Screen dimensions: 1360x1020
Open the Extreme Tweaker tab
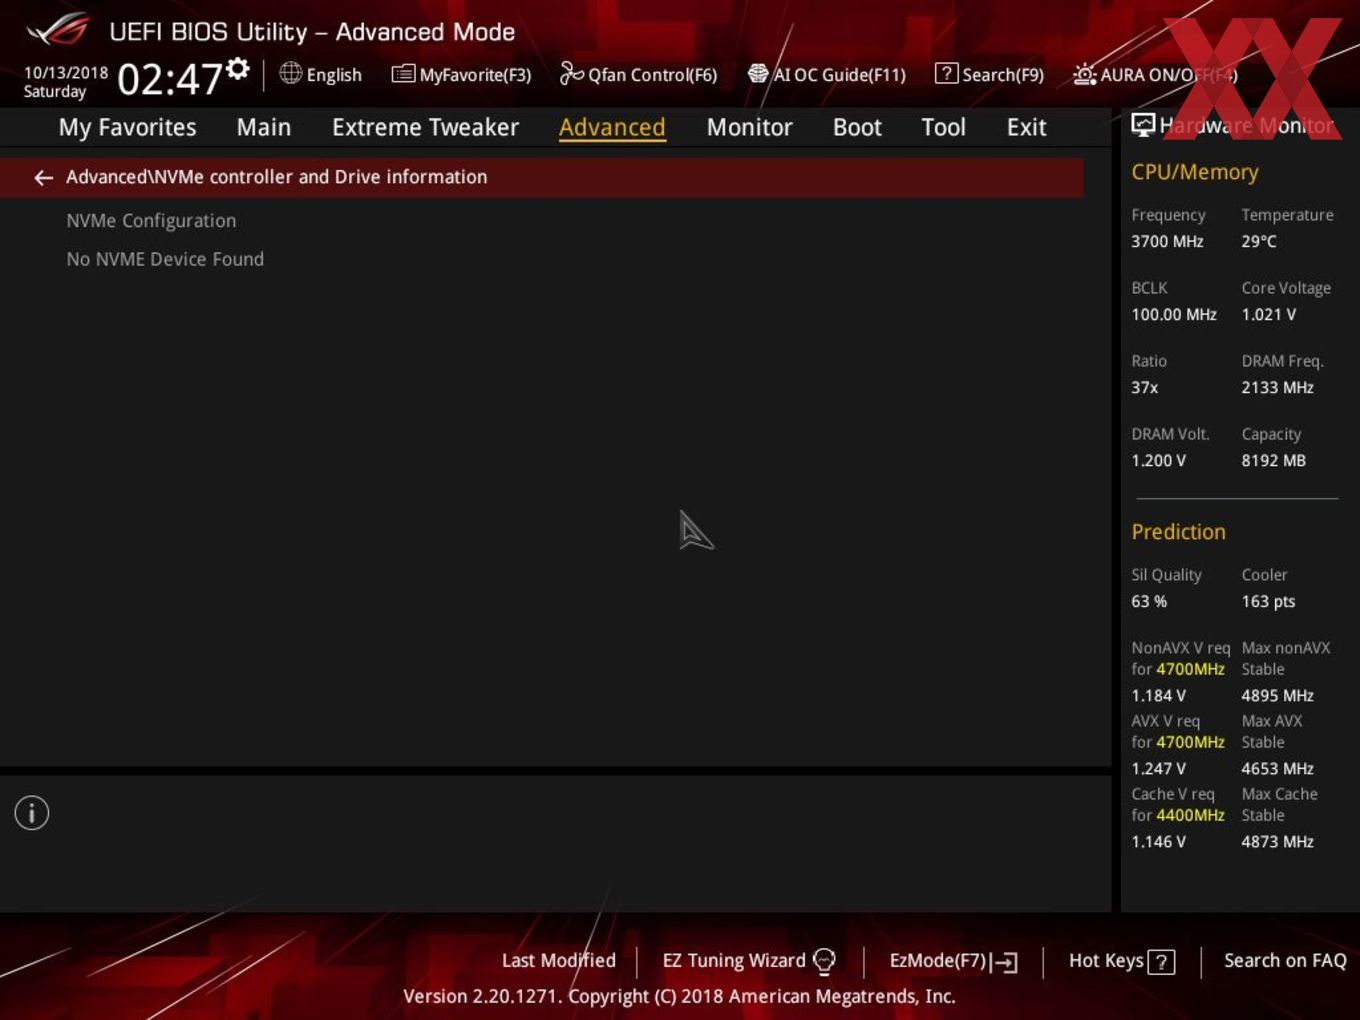tap(425, 127)
